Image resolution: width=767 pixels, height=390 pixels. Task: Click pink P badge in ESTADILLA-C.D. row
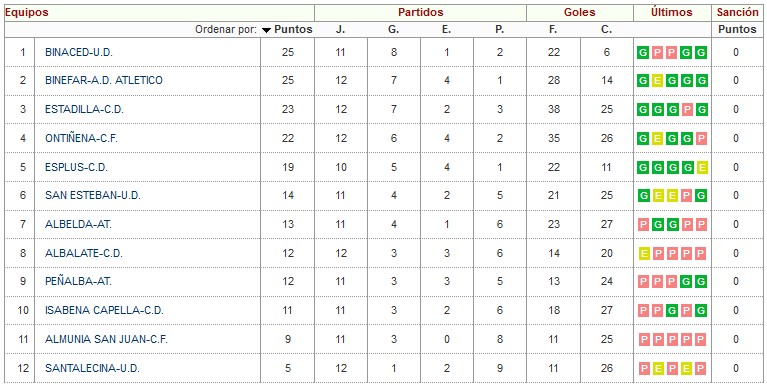pos(687,109)
